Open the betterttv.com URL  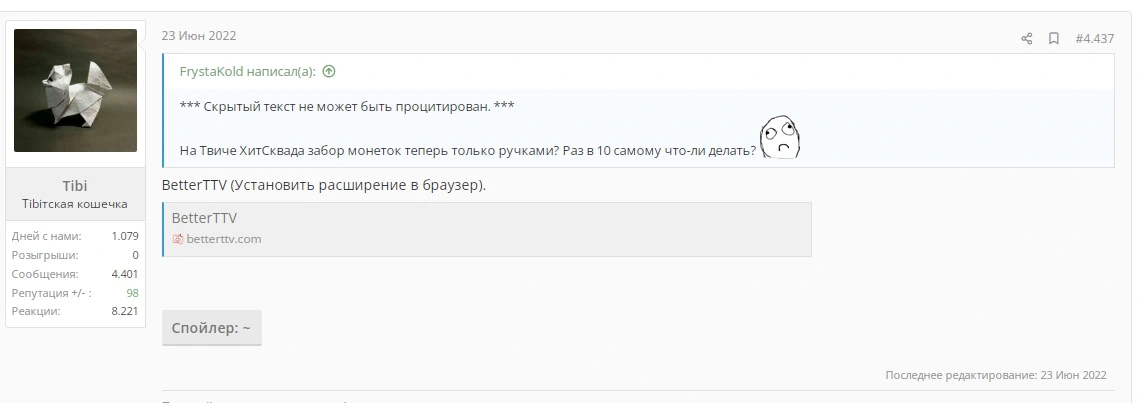pyautogui.click(x=224, y=239)
